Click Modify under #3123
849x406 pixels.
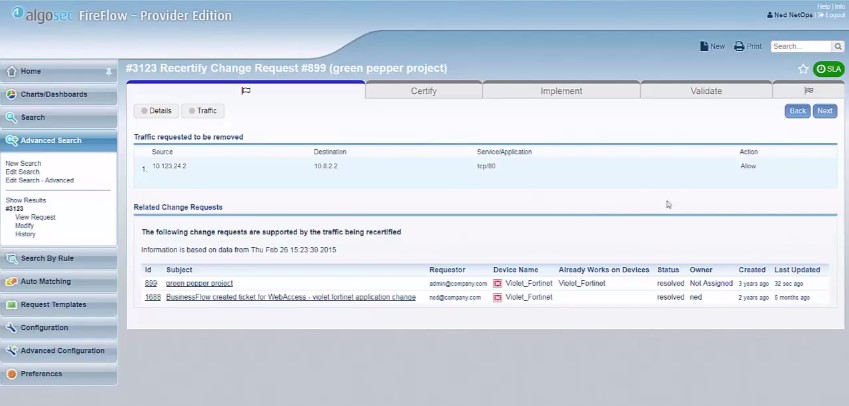tap(24, 226)
